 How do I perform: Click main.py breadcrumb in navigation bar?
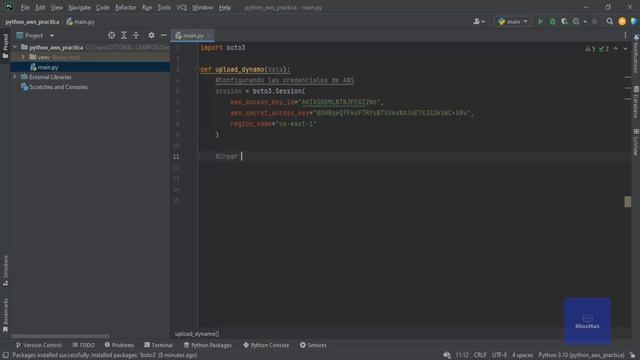[x=81, y=22]
